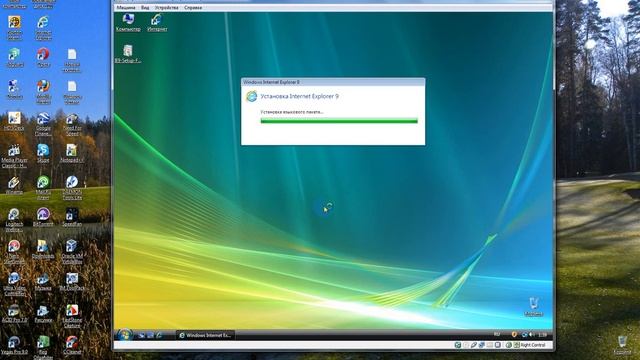Open Winamp on the host desktop
The width and height of the screenshot is (640, 360).
pyautogui.click(x=13, y=184)
